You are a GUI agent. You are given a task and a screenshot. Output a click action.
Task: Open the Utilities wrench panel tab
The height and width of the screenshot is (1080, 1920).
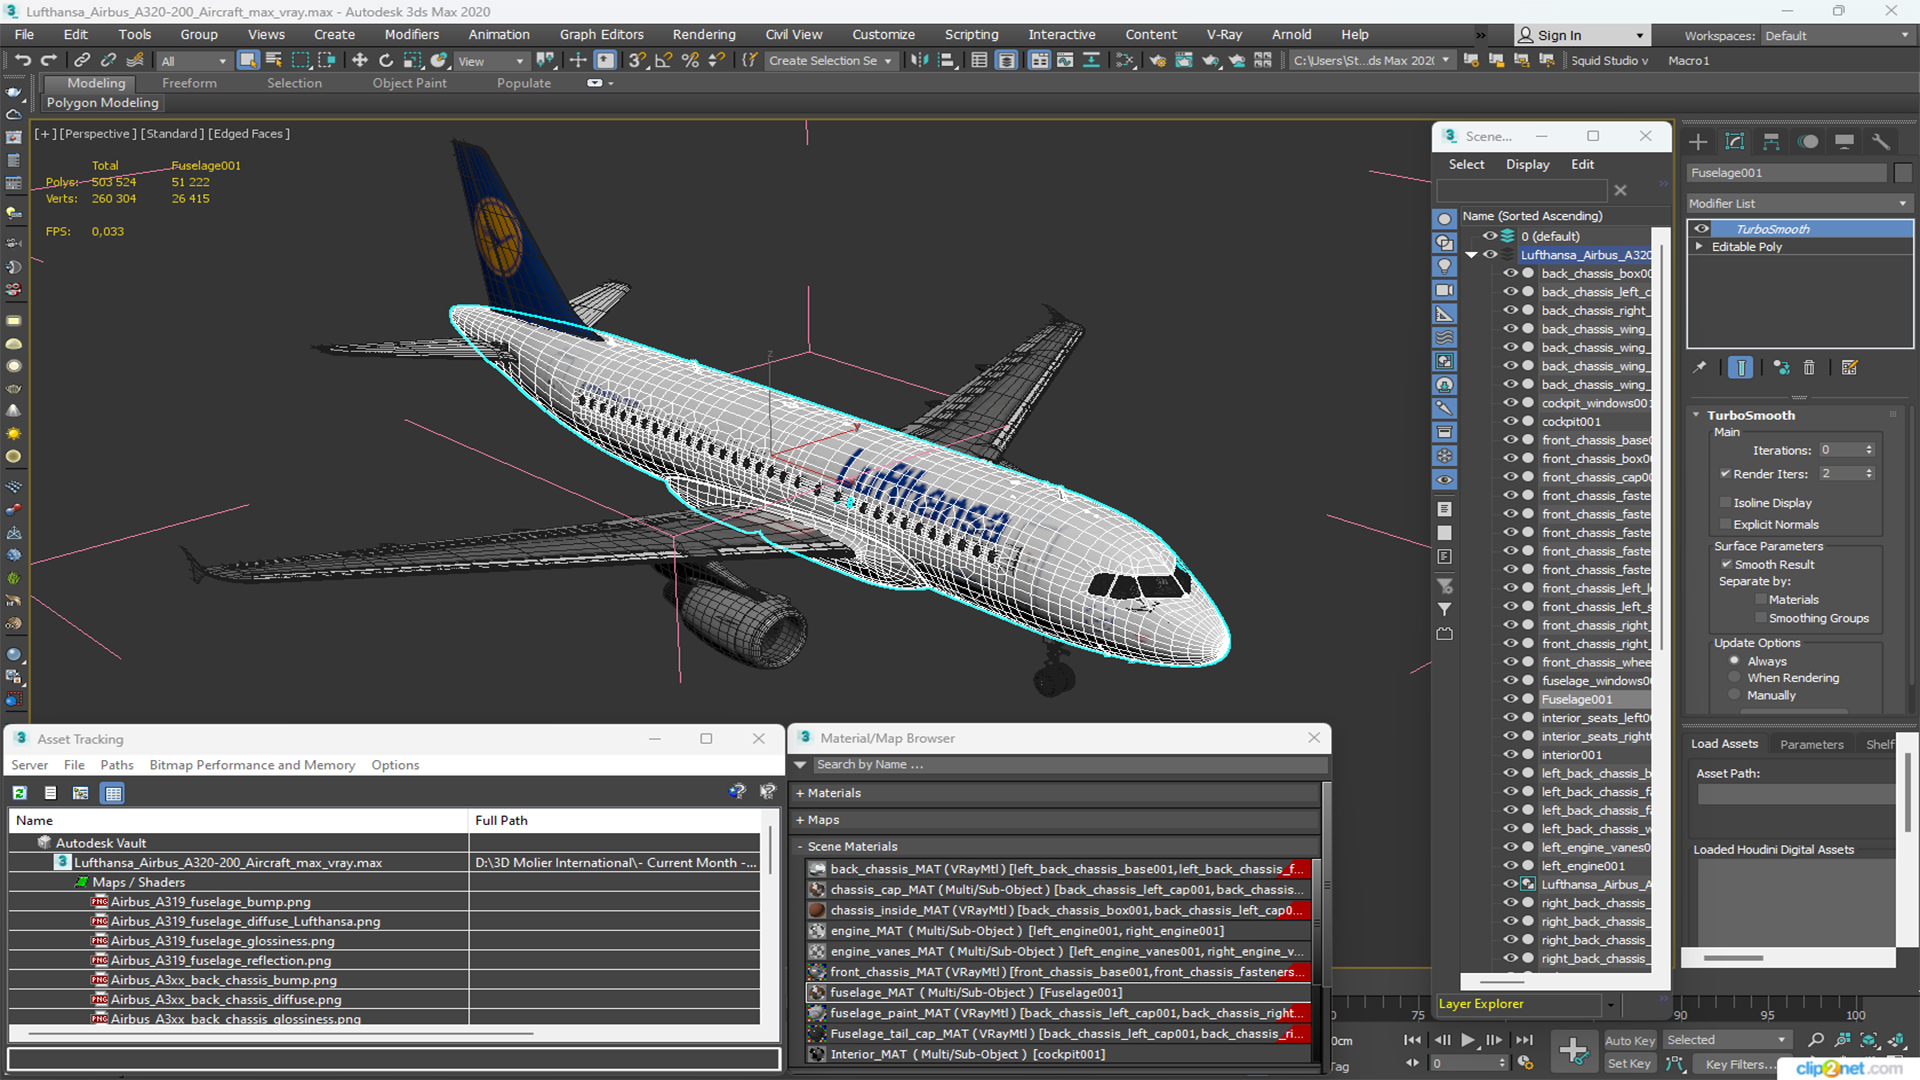click(1881, 142)
